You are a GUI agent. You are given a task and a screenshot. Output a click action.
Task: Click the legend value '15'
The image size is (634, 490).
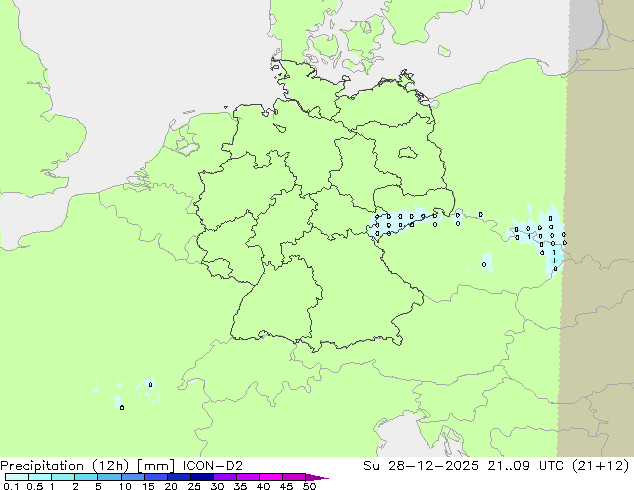point(148,486)
